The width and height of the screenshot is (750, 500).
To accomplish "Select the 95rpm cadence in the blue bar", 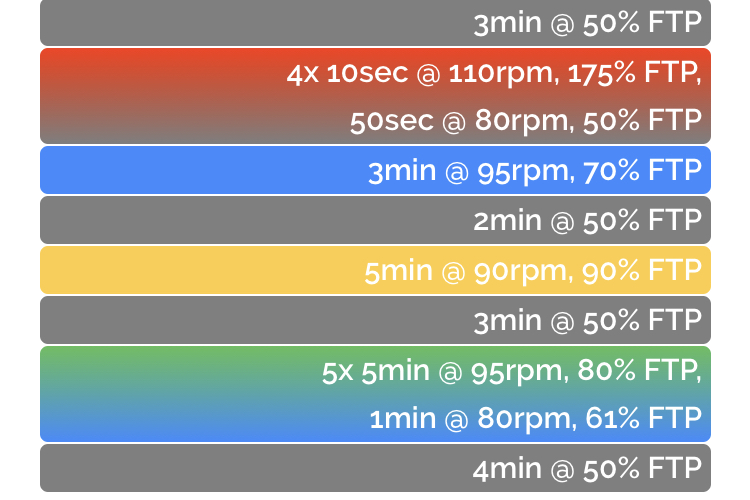I will [526, 172].
